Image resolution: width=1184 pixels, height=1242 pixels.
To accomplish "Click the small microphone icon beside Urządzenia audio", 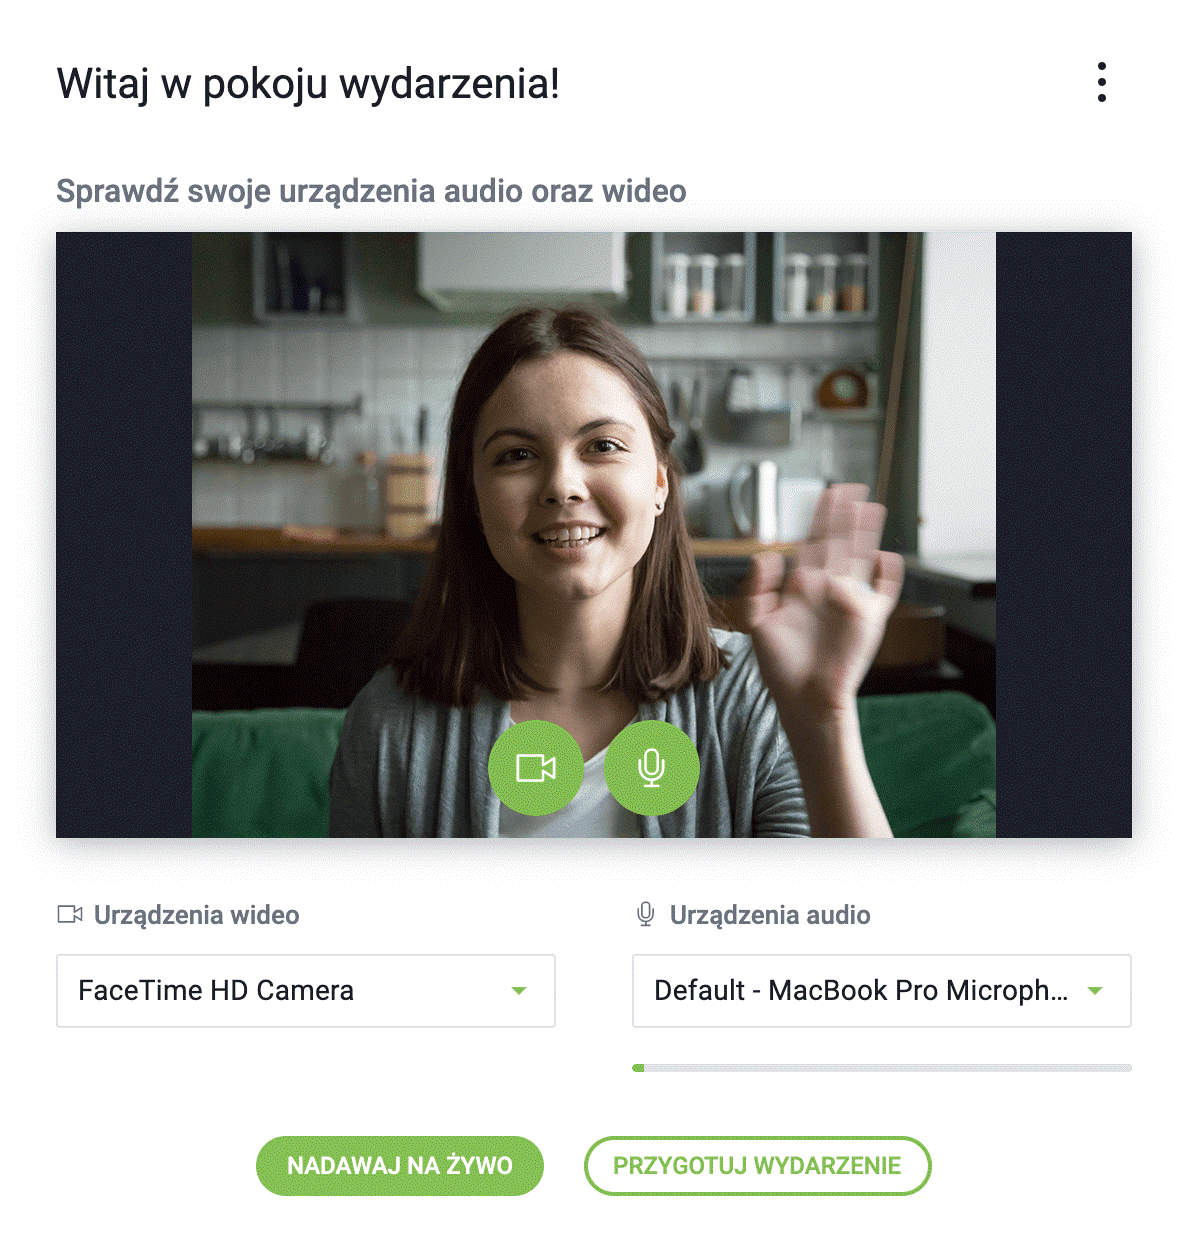I will click(646, 915).
